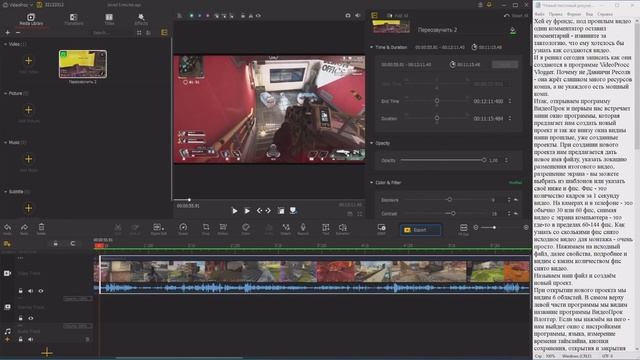Viewport: 640px width, 360px height.
Task: Click the Export button
Action: [x=420, y=230]
